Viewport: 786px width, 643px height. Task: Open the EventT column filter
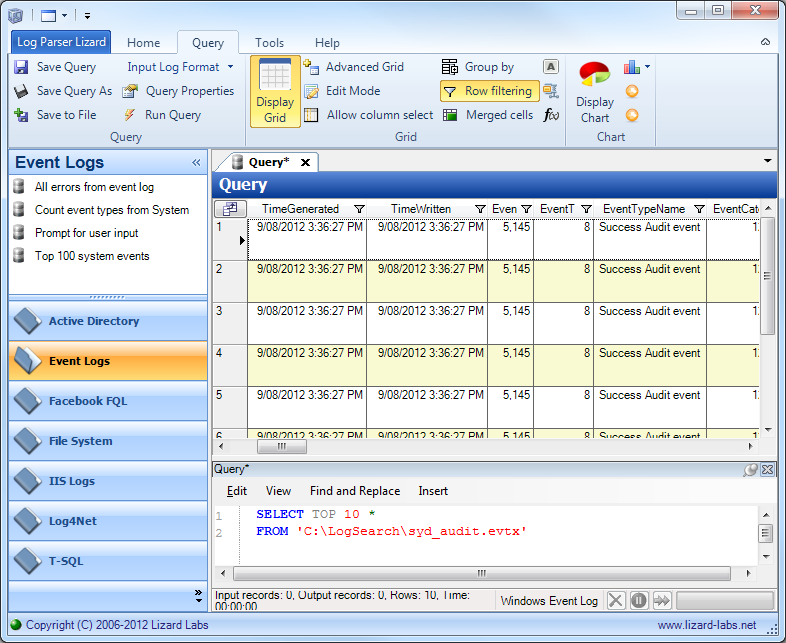[x=586, y=209]
